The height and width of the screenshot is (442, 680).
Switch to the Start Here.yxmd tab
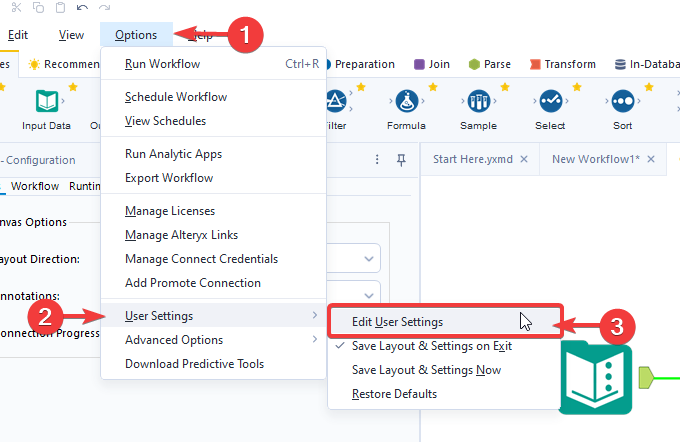tap(473, 159)
